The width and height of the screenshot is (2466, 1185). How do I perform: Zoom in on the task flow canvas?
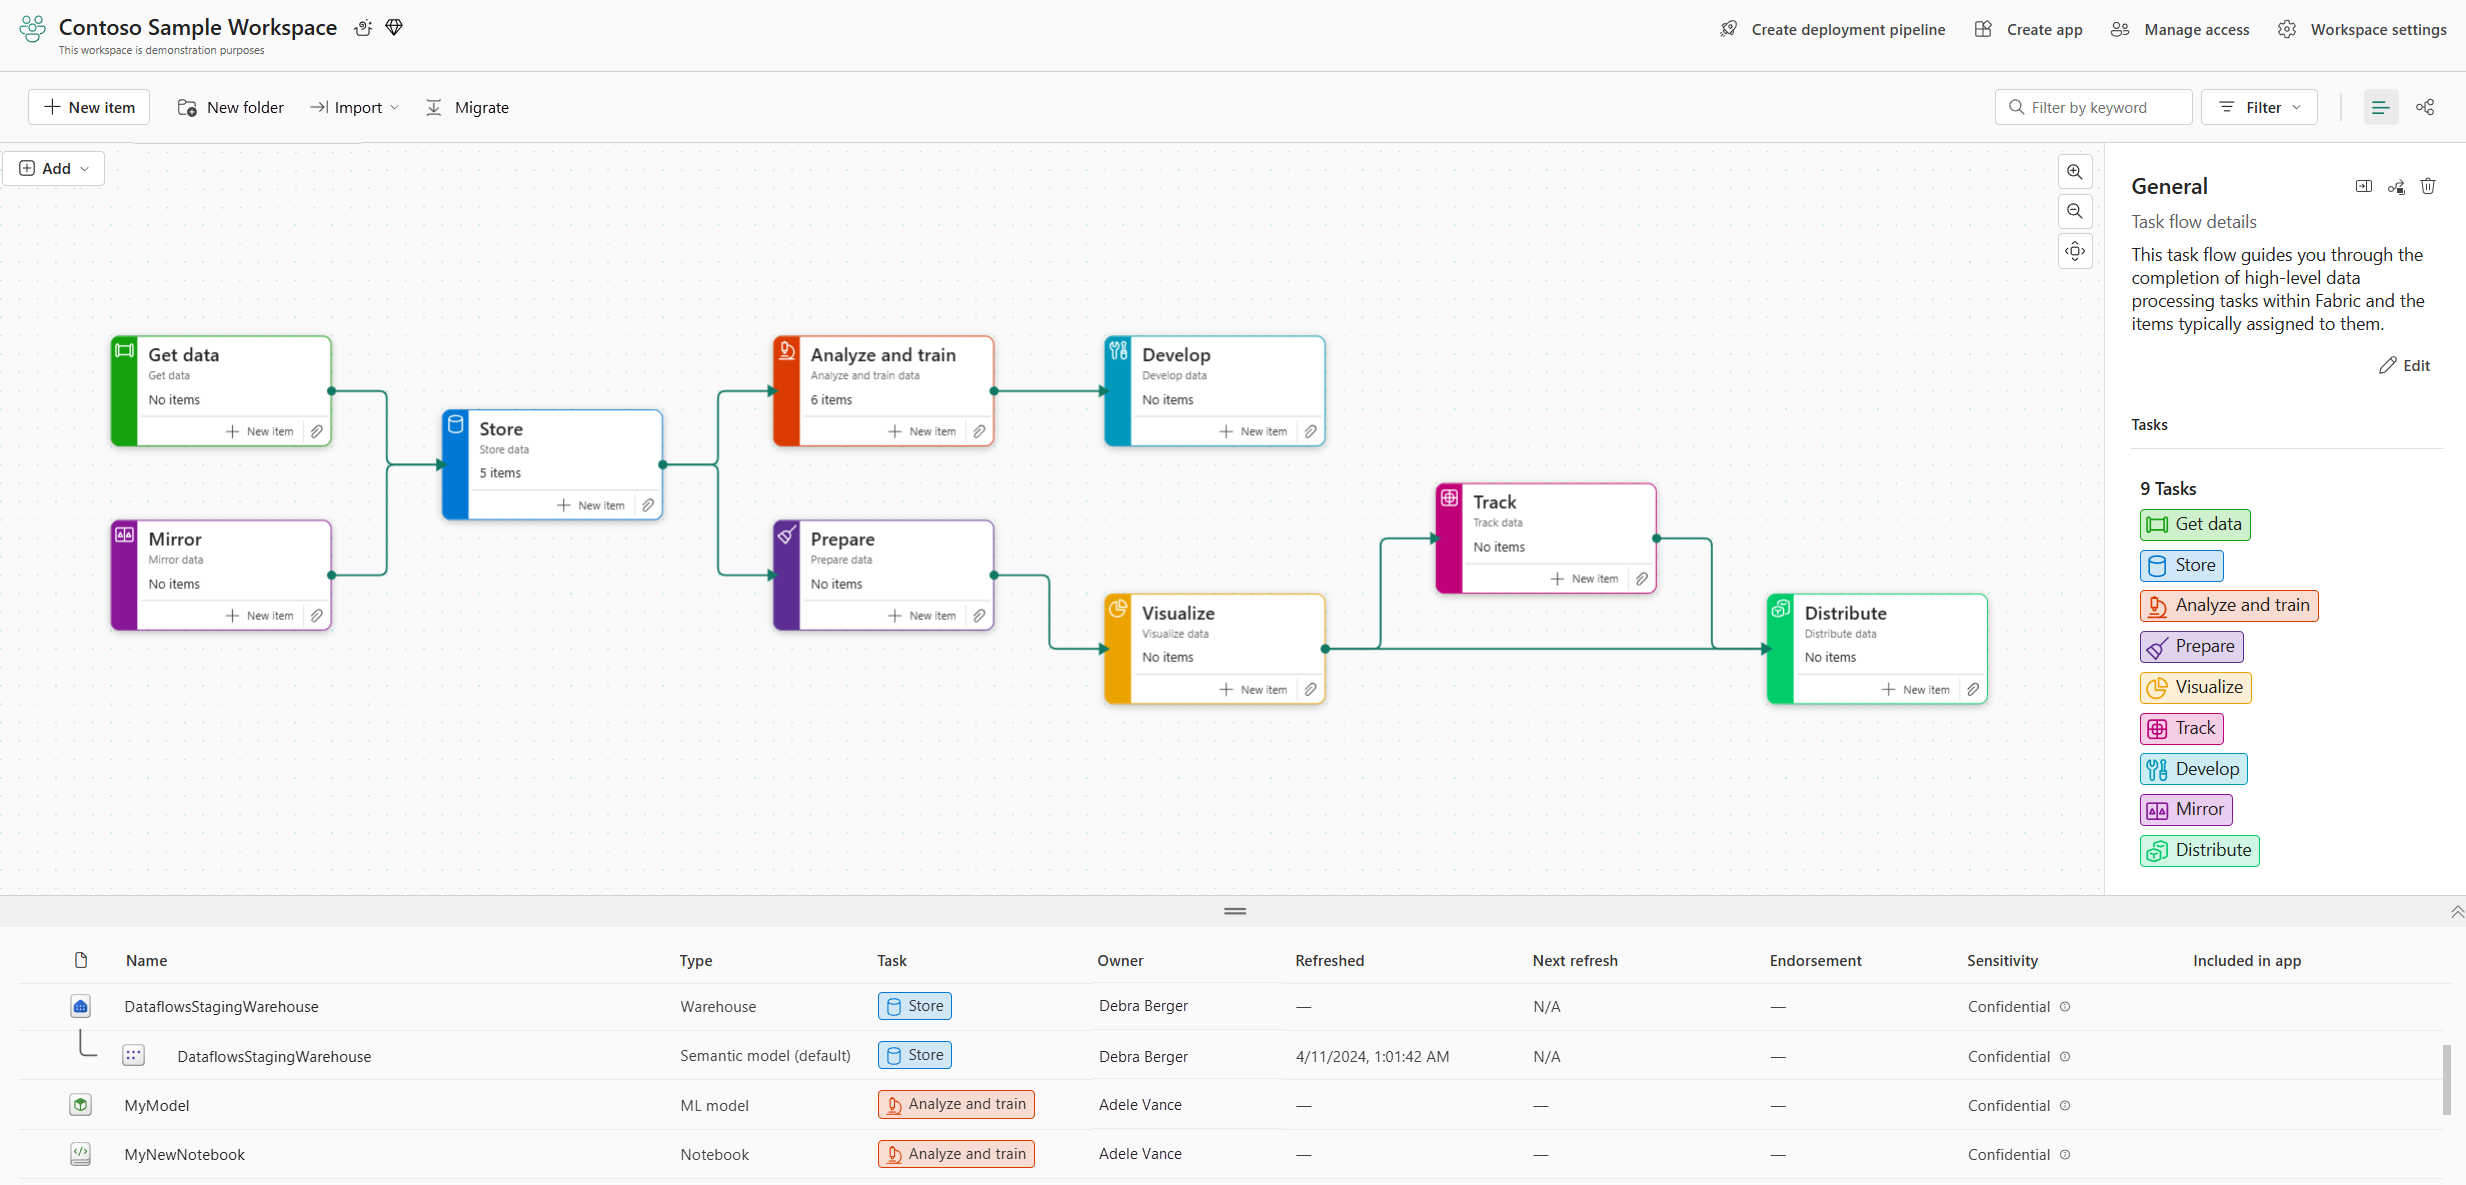pos(2075,171)
